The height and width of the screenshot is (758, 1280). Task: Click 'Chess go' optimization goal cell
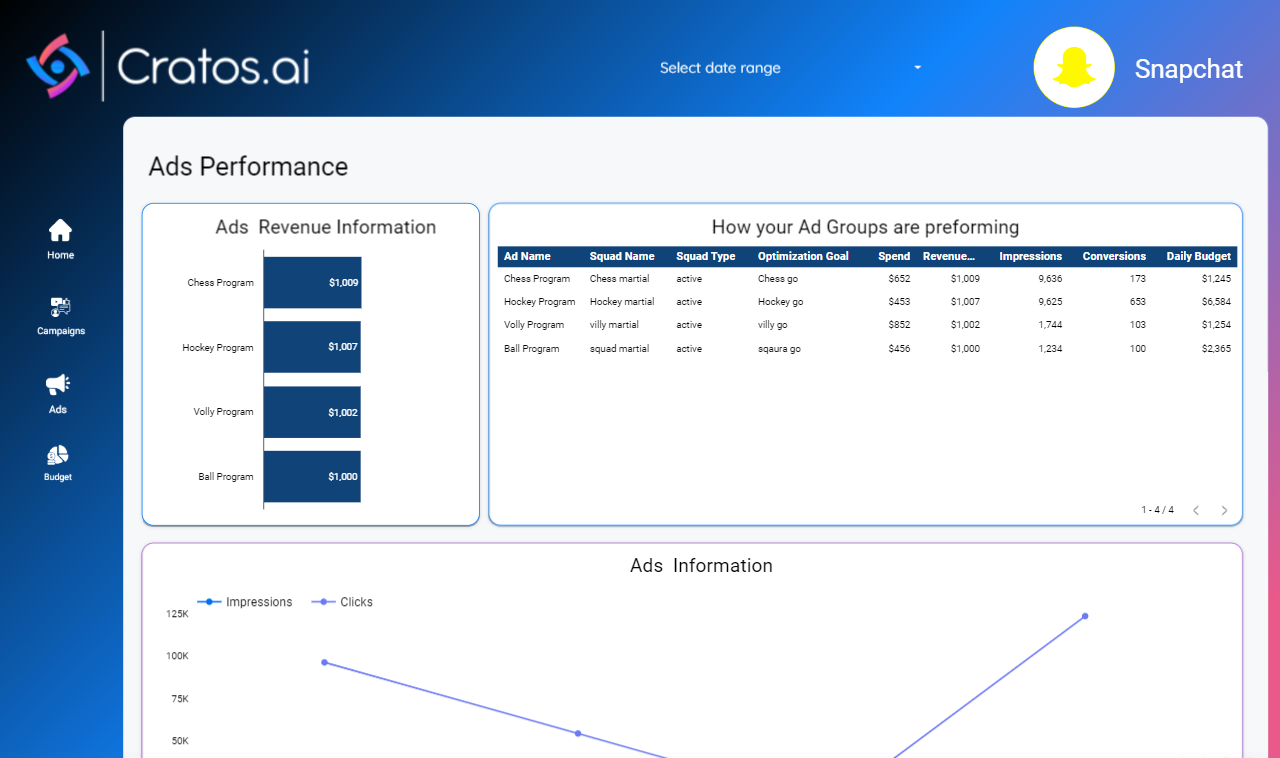(x=778, y=279)
